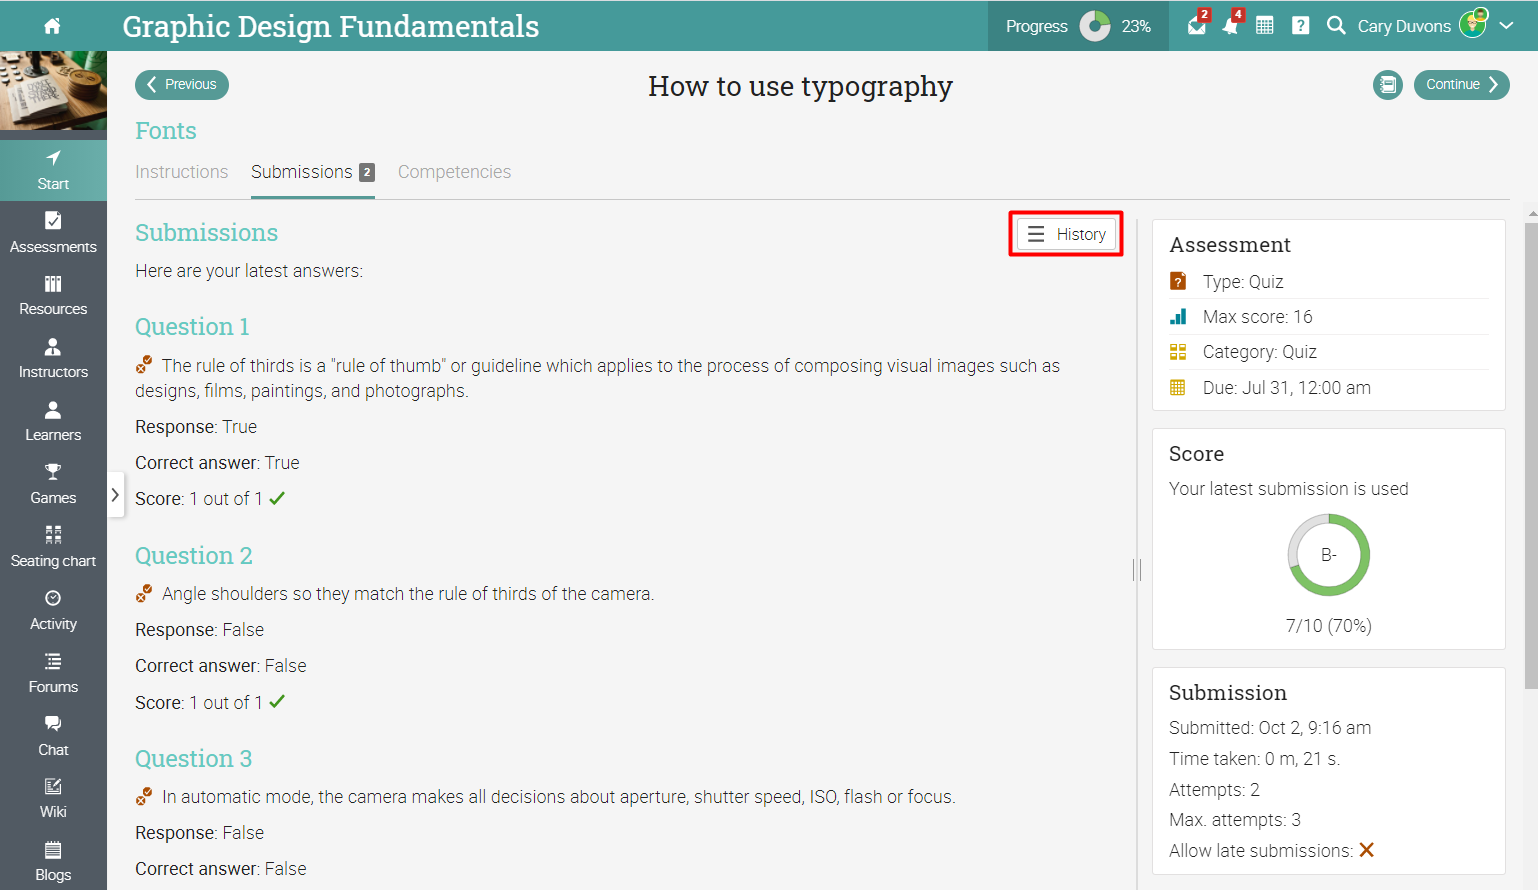
Task: Click the search magnifier icon
Action: (x=1336, y=26)
